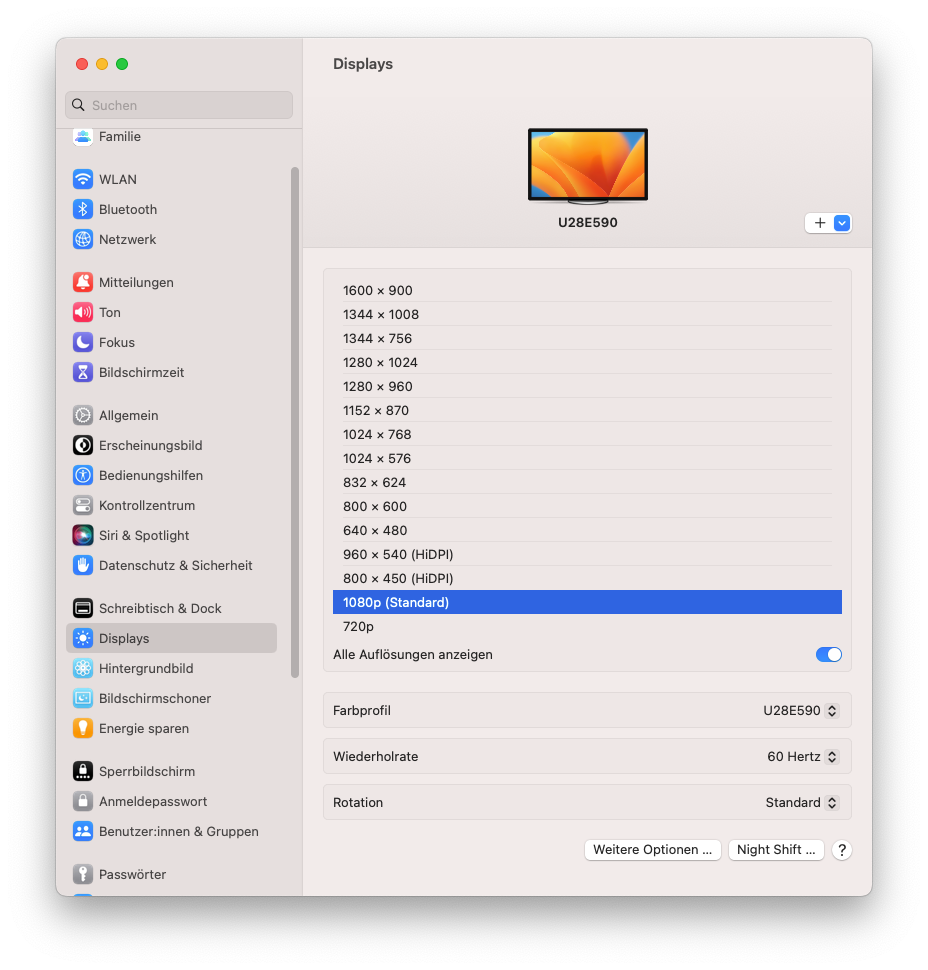
Task: Select 960 × 540 (HiDPI) resolution
Action: click(x=587, y=554)
